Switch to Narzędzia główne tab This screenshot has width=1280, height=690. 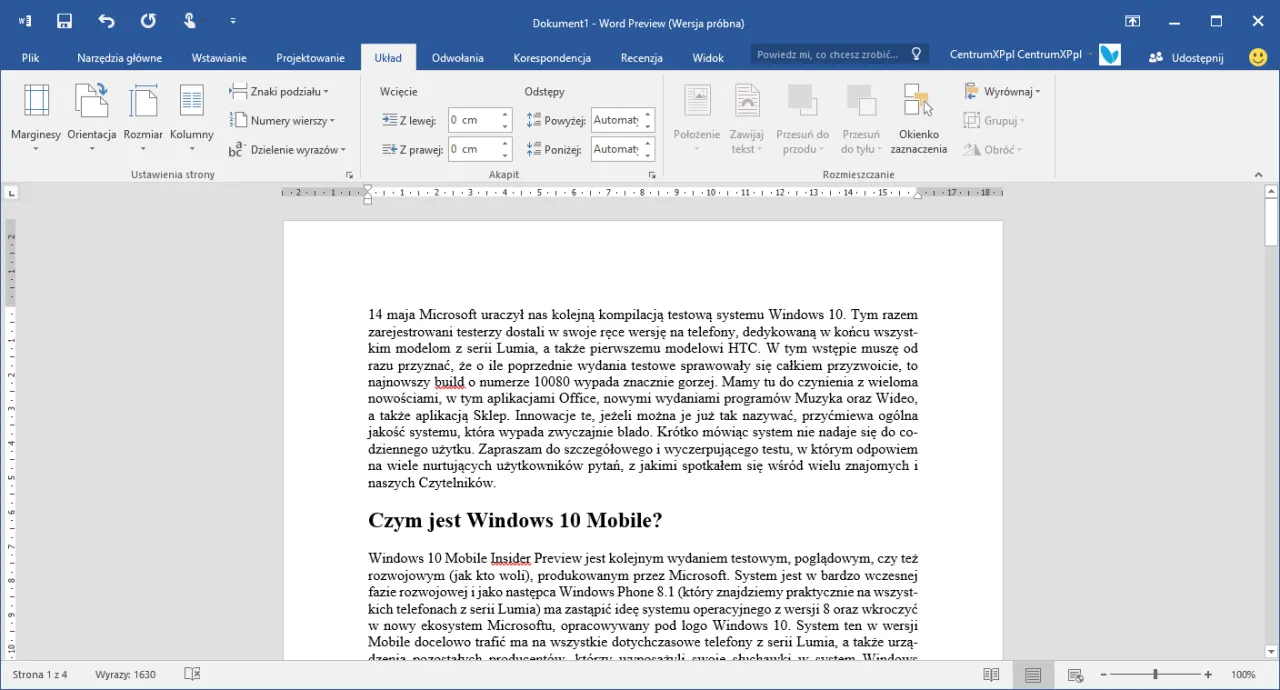[119, 58]
